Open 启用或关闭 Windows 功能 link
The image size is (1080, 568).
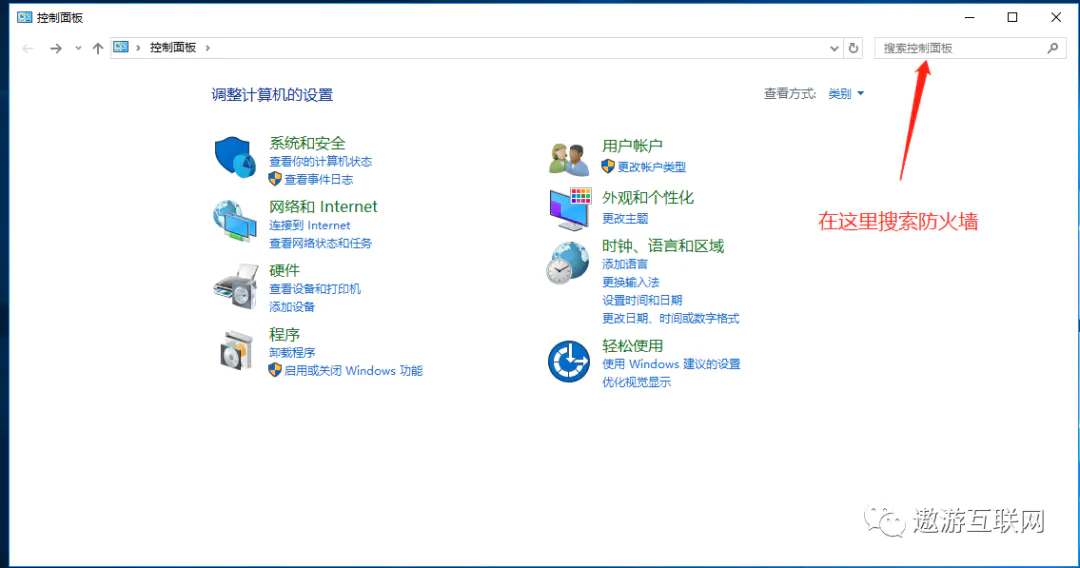pos(353,370)
